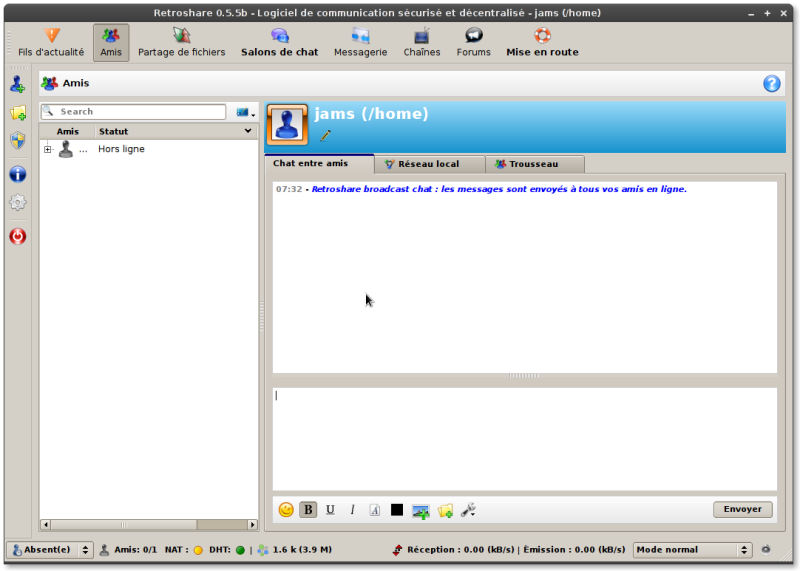The image size is (800, 571).
Task: Open the Chaînes section
Action: tap(422, 43)
